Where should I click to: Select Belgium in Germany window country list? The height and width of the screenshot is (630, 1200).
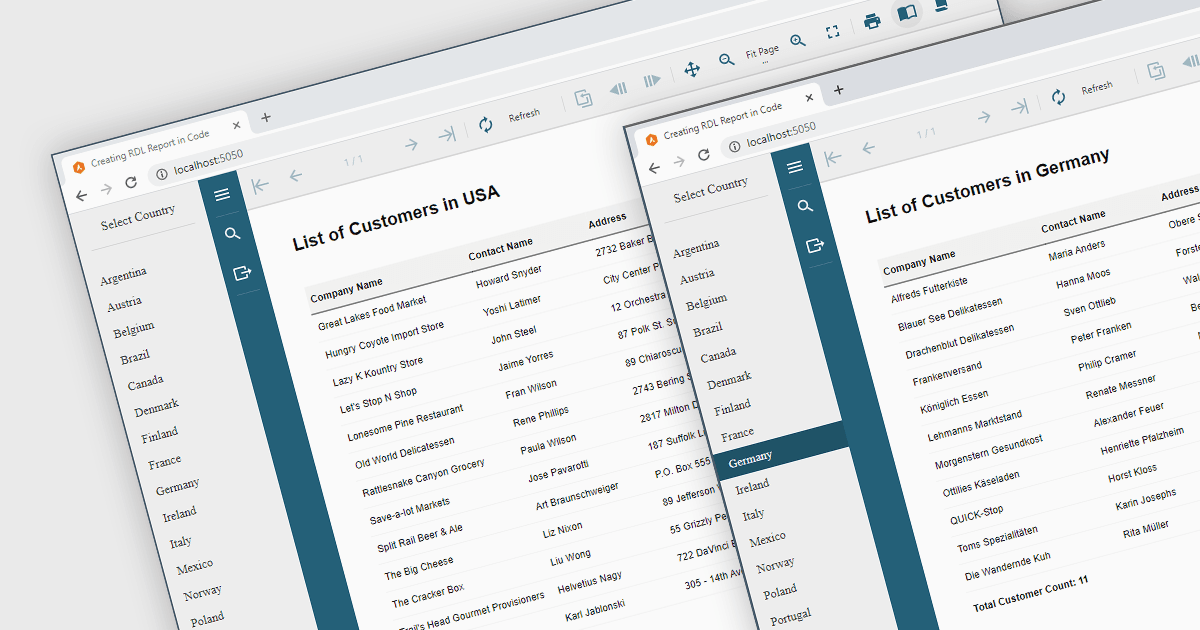point(707,301)
